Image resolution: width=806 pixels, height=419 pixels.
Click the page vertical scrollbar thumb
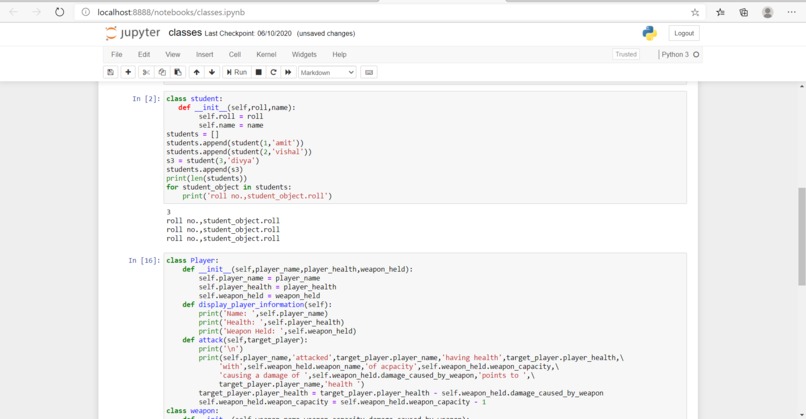click(x=801, y=236)
